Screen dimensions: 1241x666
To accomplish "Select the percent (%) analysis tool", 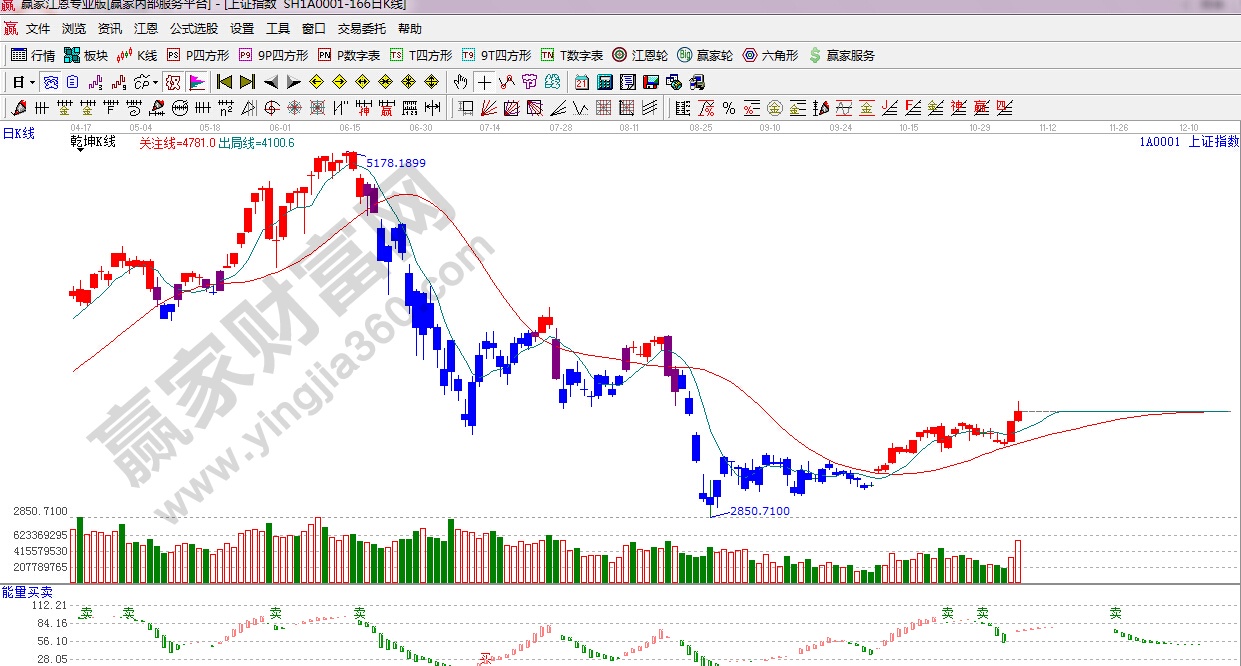I will (728, 108).
